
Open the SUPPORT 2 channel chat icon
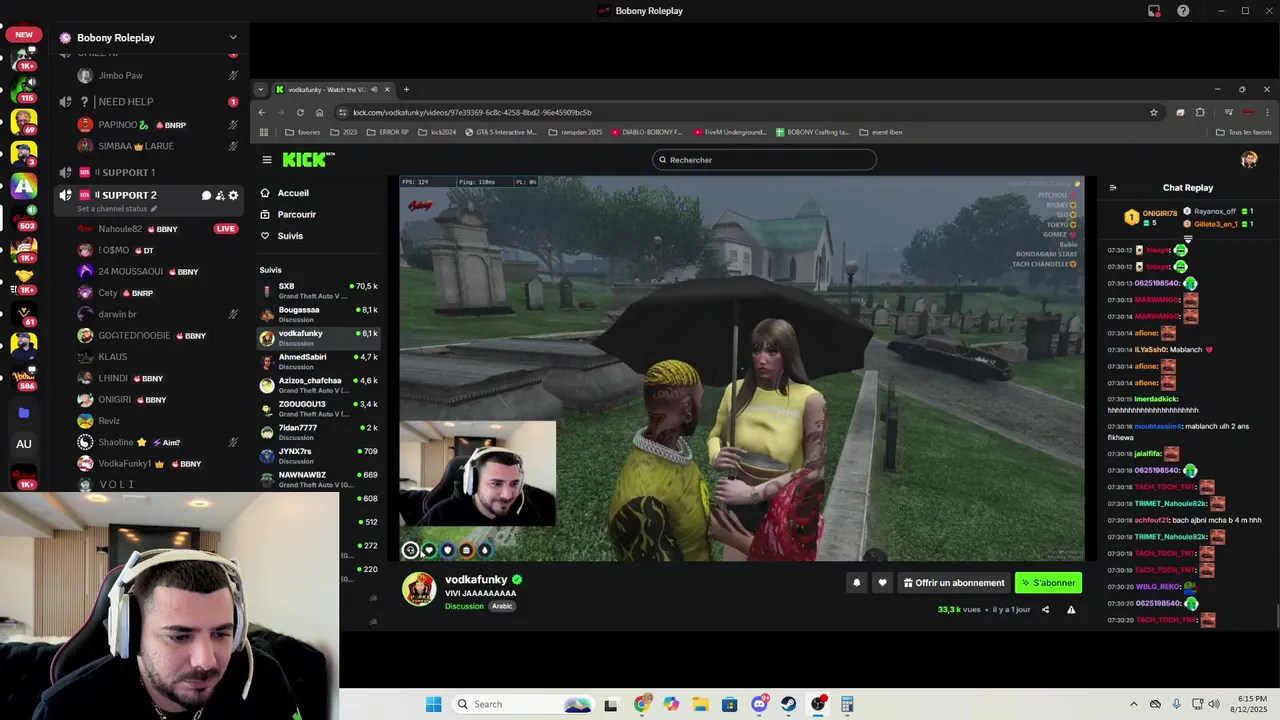(x=206, y=195)
